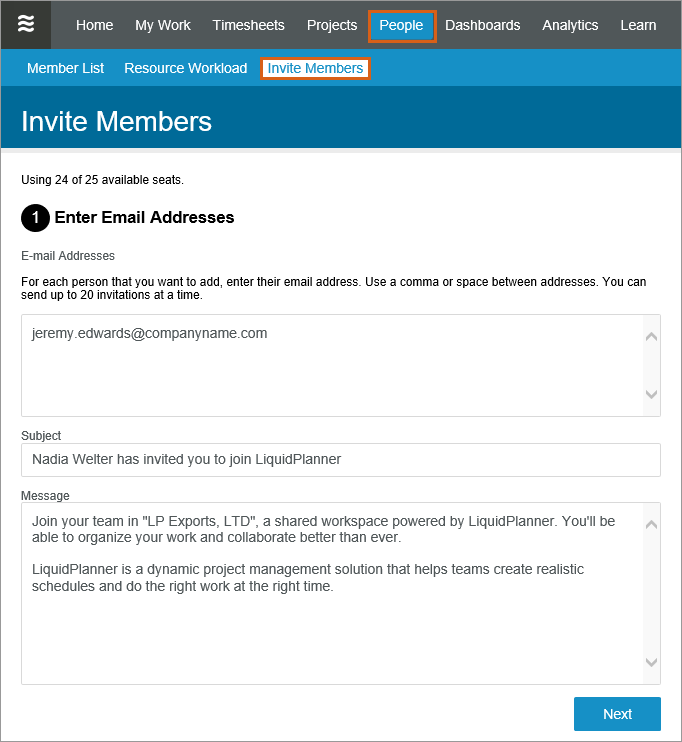Select the Invite Members tab
Viewport: 682px width, 742px height.
tap(315, 68)
